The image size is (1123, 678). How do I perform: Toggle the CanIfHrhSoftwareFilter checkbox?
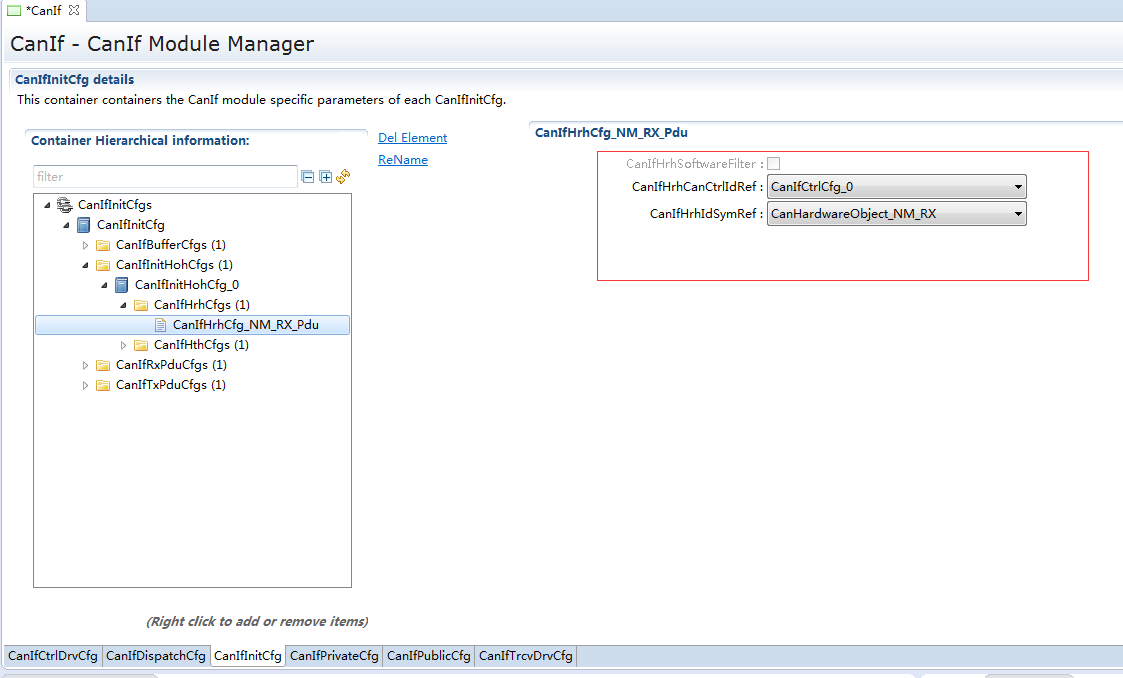[774, 163]
